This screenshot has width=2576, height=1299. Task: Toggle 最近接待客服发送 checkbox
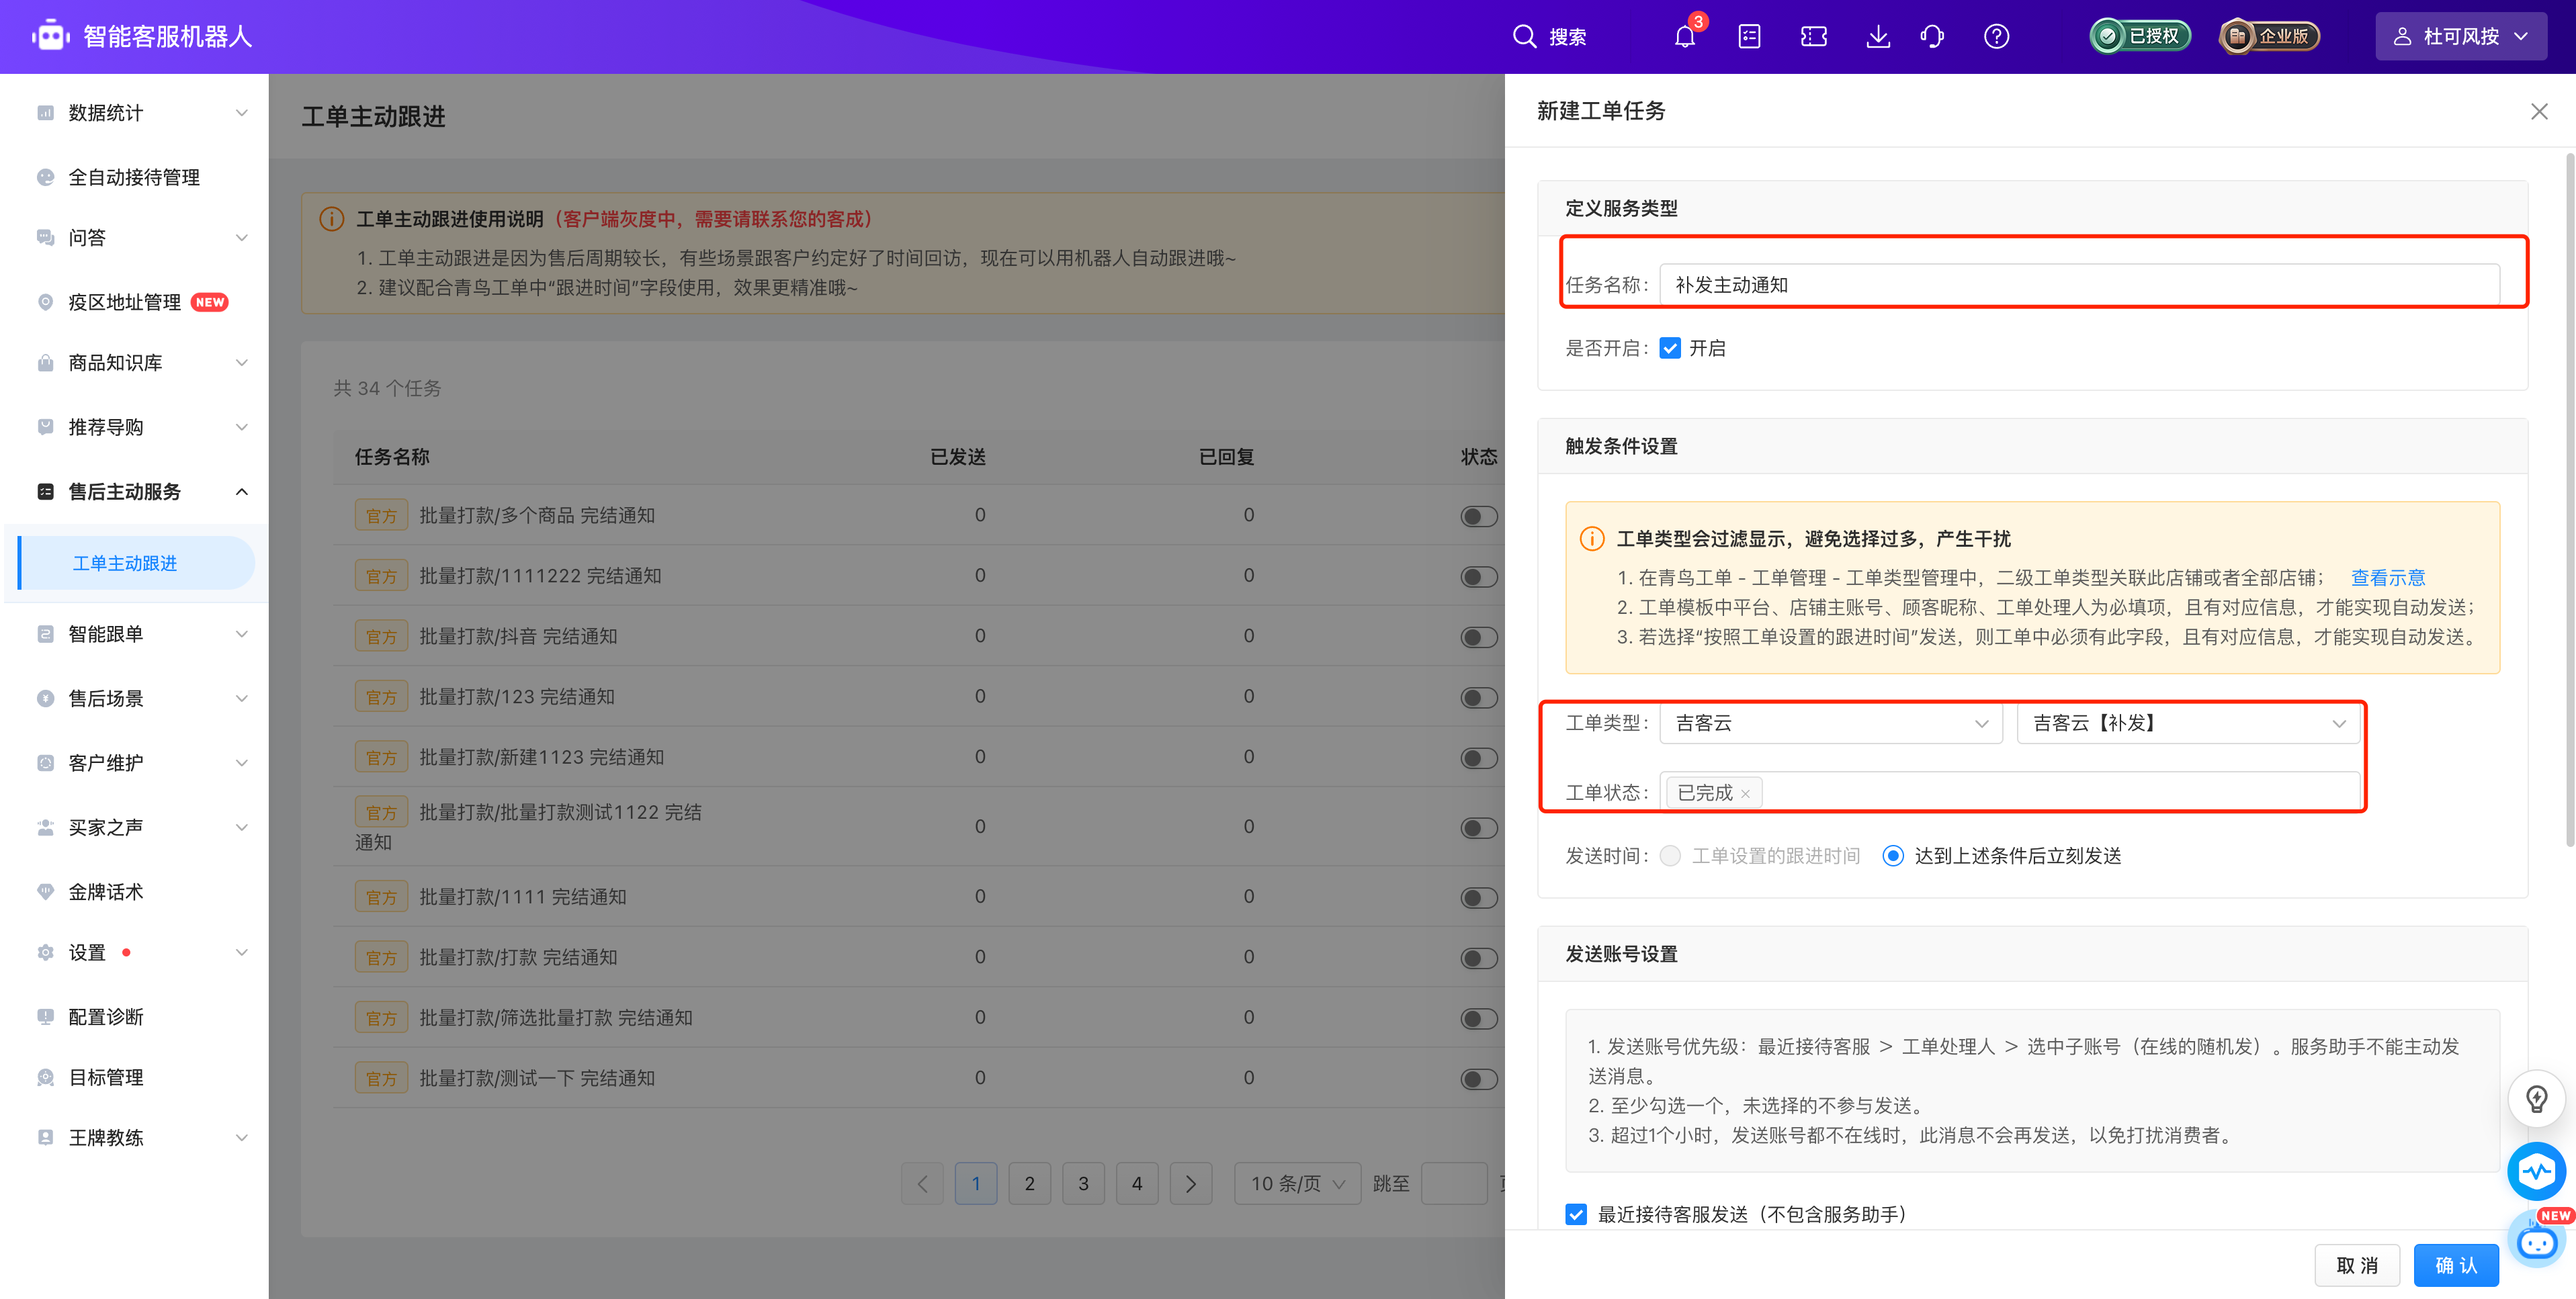coord(1576,1214)
